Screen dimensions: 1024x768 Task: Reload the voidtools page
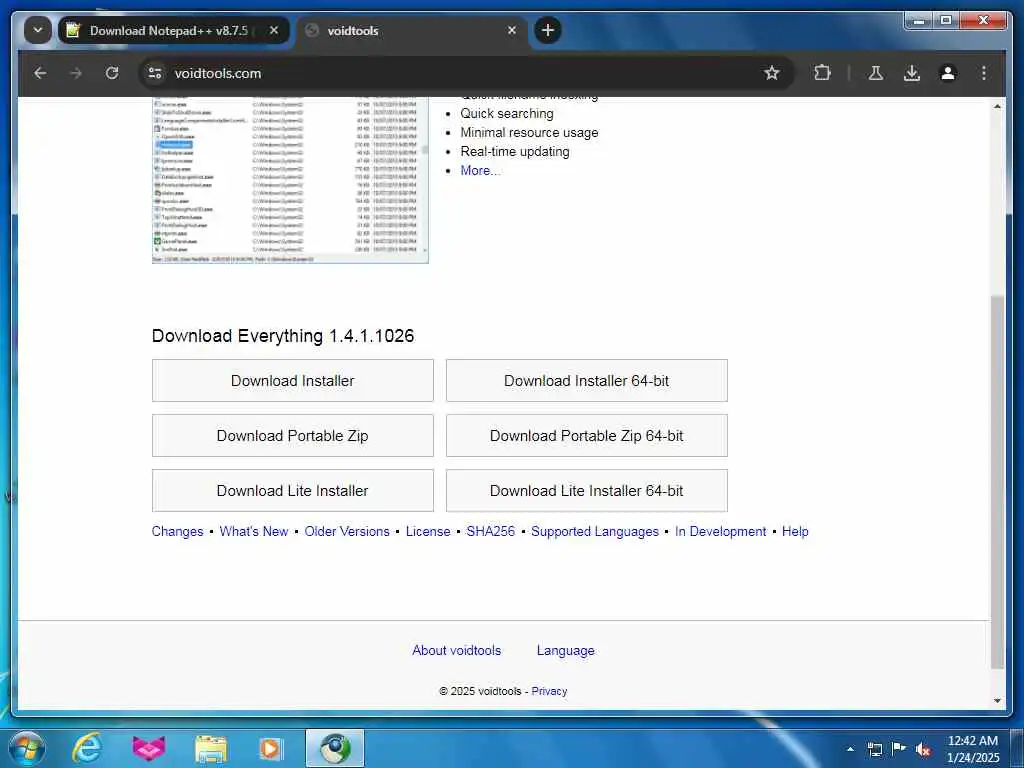point(112,73)
